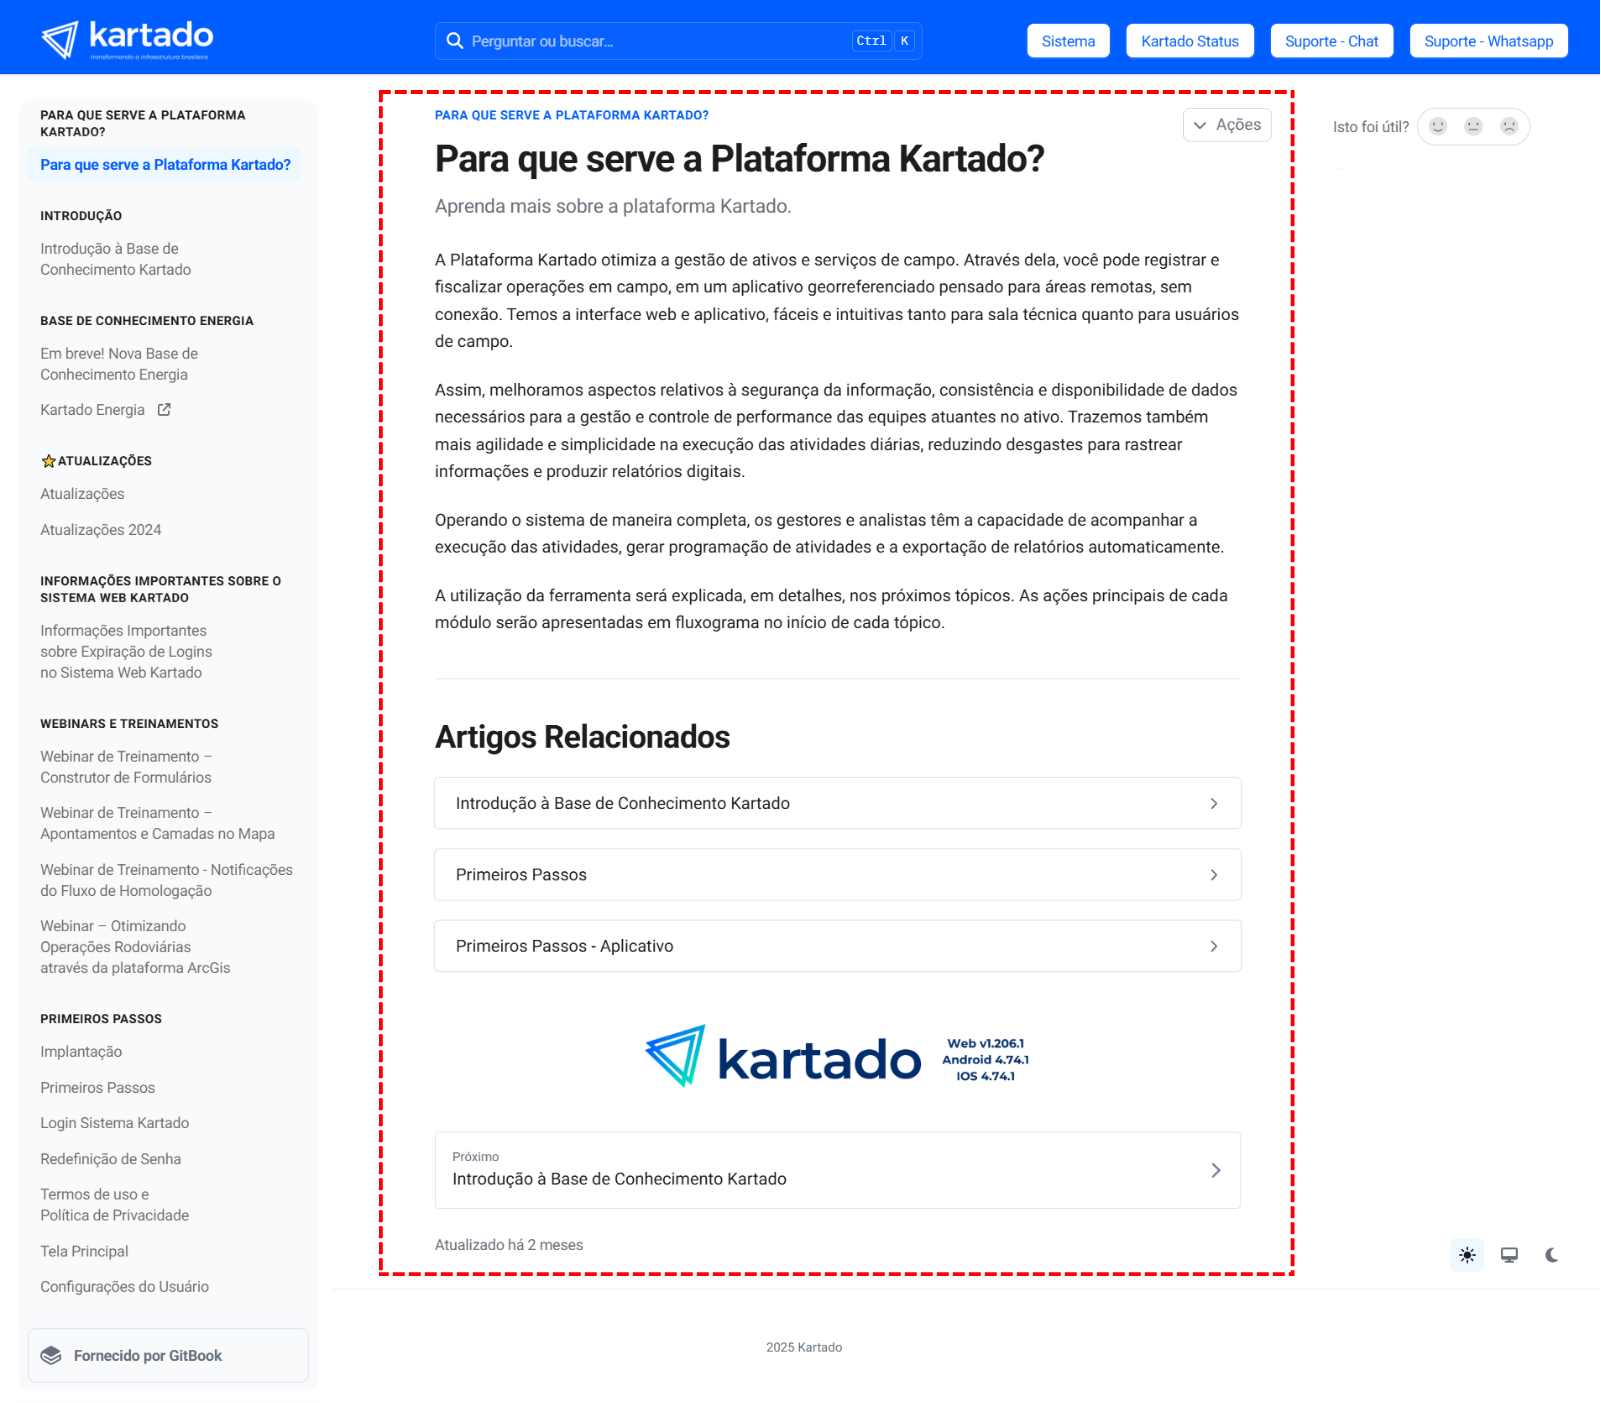Viewport: 1601px width, 1403px height.
Task: Open Atualizações 2024 in sidebar
Action: [x=101, y=530]
